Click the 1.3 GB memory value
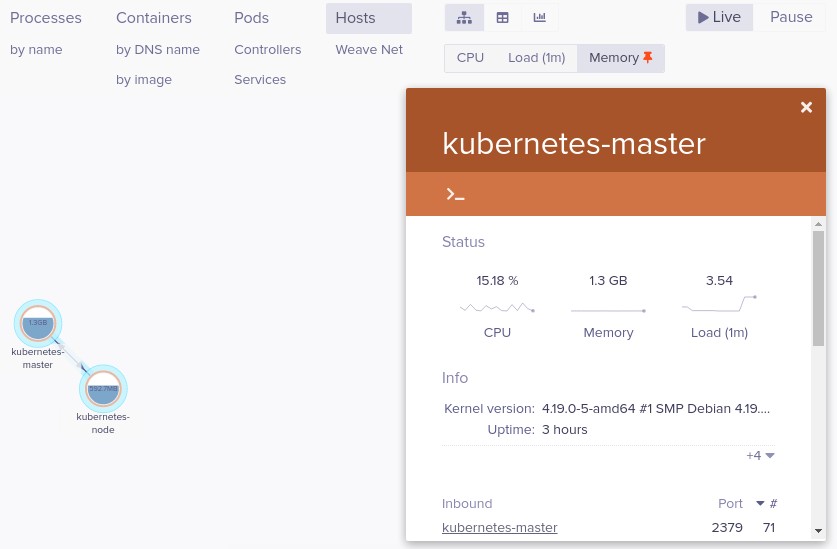Screen dimensions: 837x549 608,280
